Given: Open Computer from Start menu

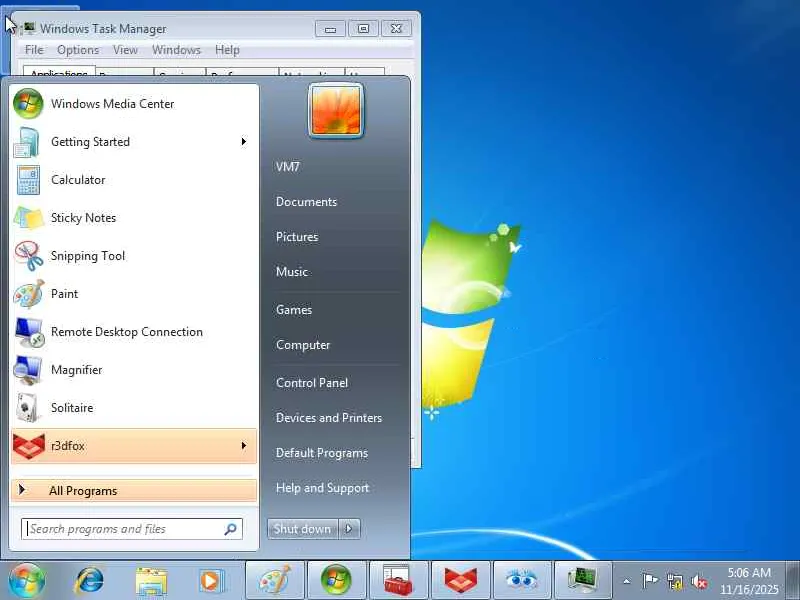Looking at the screenshot, I should click(x=303, y=345).
